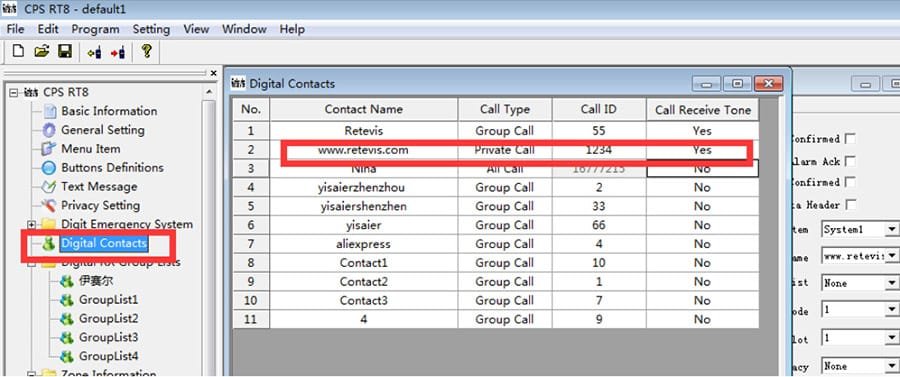Click the tree panel scrollbar up arrow

pyautogui.click(x=208, y=92)
